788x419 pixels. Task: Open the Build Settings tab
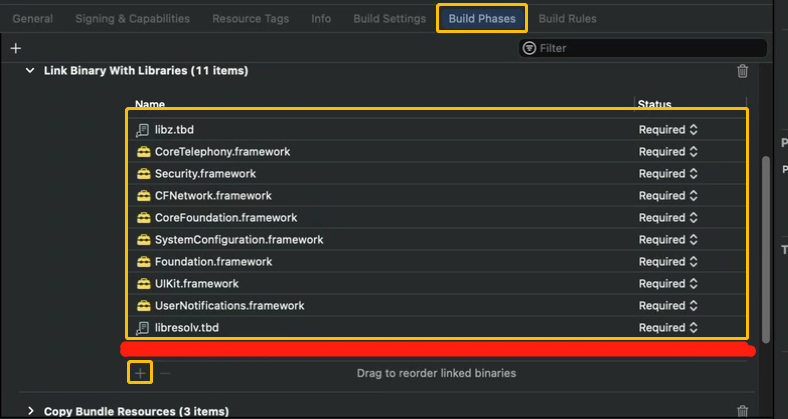tap(389, 19)
